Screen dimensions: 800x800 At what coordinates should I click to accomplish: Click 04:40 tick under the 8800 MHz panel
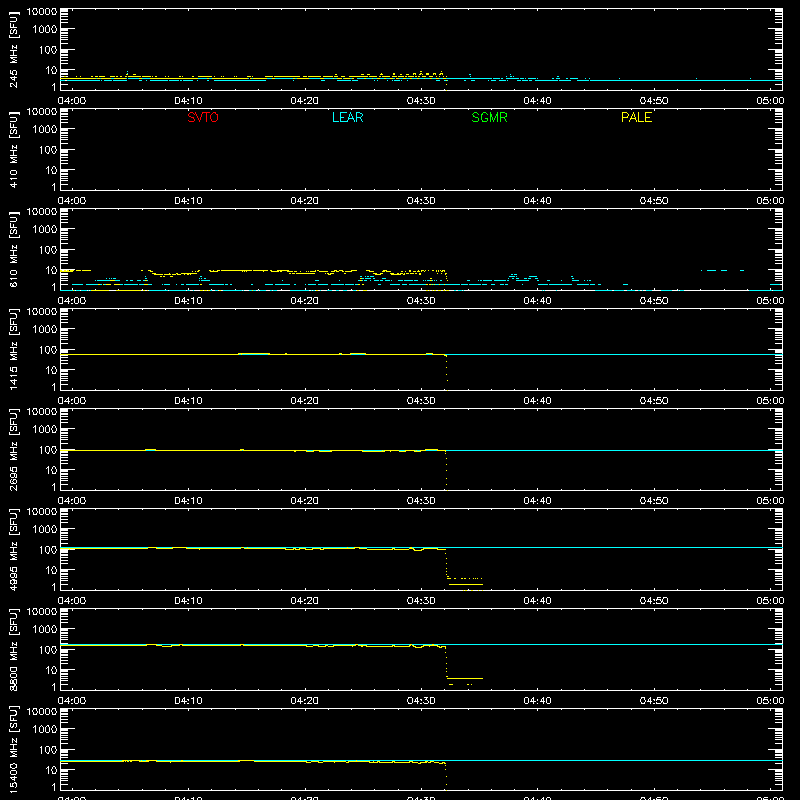(x=537, y=701)
